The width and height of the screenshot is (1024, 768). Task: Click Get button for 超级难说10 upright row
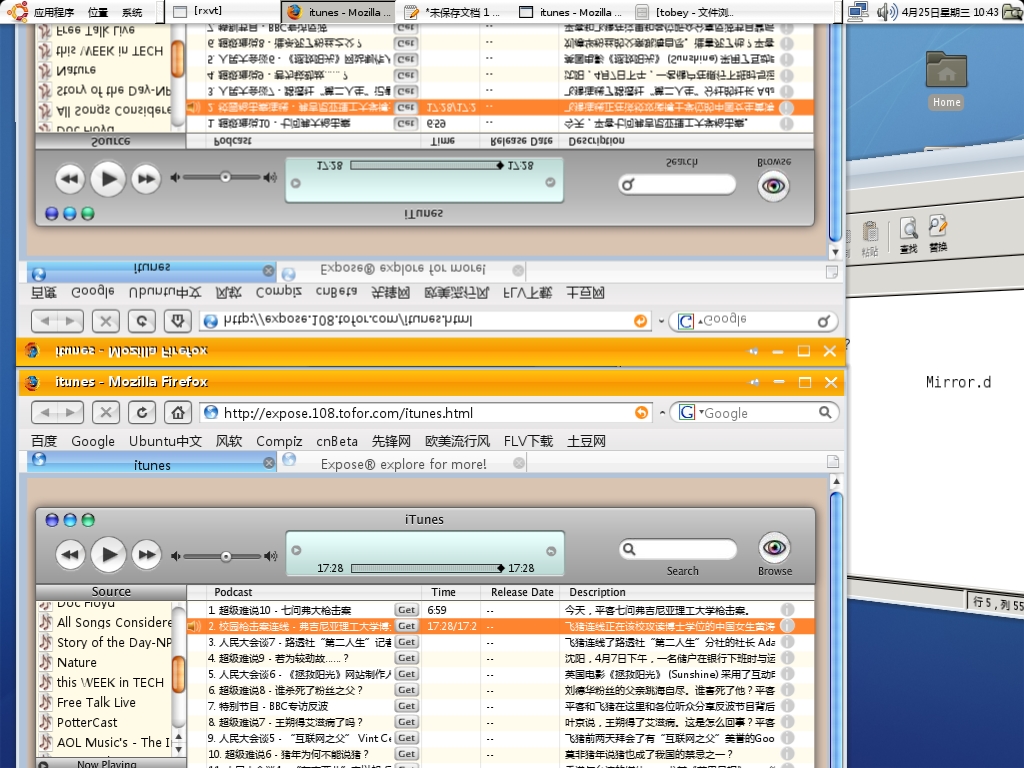click(406, 610)
